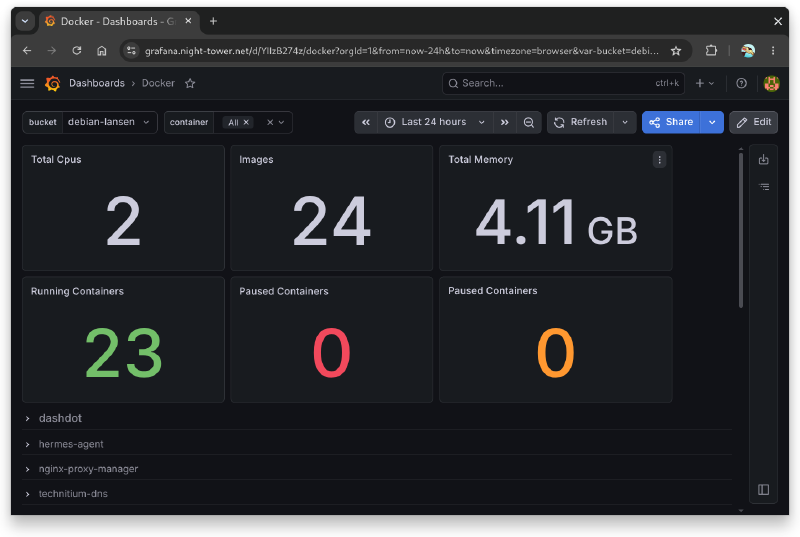Open the browser extensions puzzle icon
The height and width of the screenshot is (537, 800).
[711, 50]
